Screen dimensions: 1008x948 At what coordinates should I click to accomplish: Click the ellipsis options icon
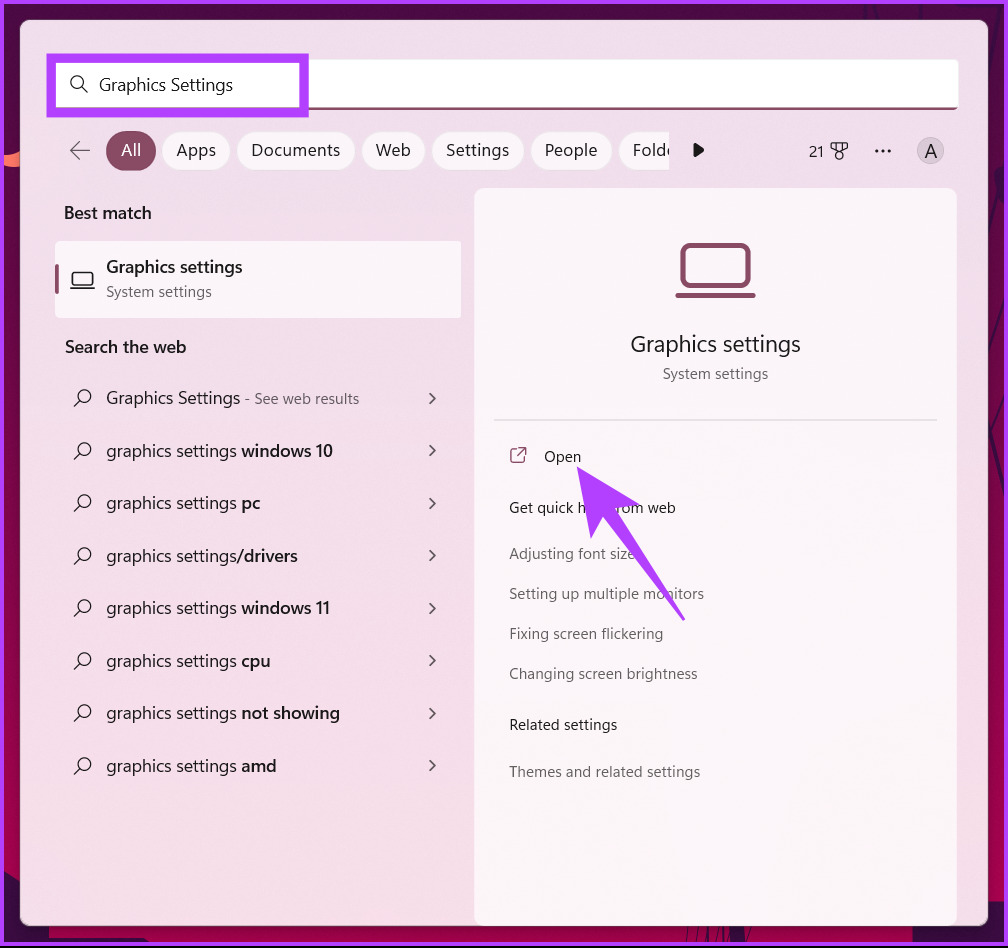(883, 150)
